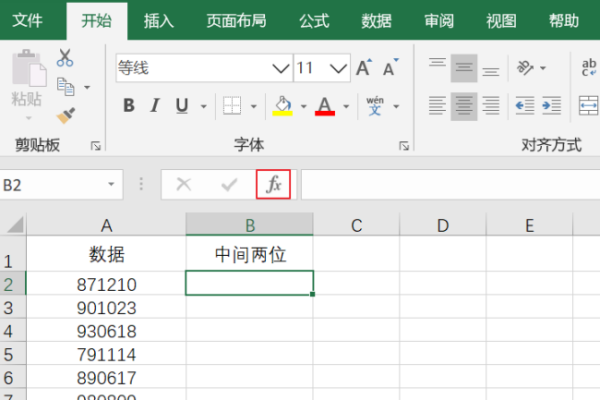The height and width of the screenshot is (400, 600).
Task: Center text horizontally
Action: (464, 106)
